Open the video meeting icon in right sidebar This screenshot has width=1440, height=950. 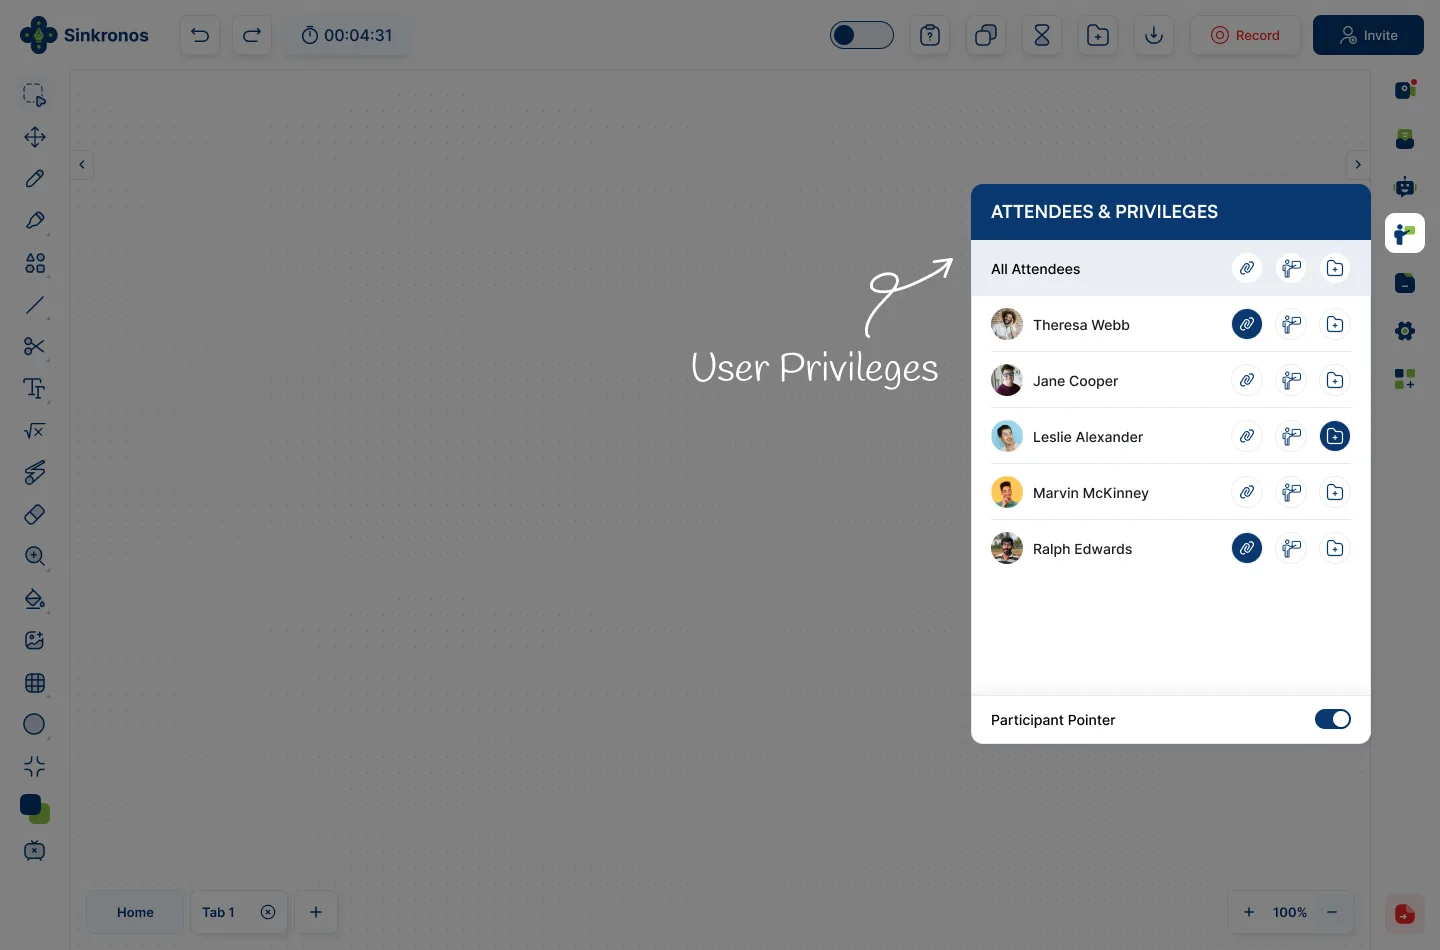(1405, 90)
